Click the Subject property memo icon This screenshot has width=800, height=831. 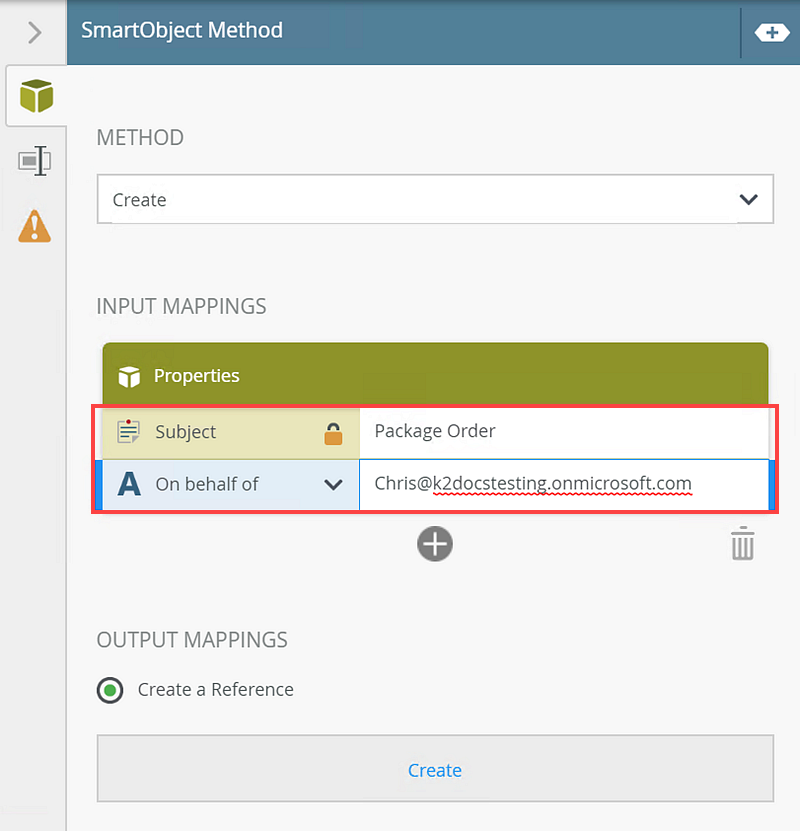tap(128, 432)
